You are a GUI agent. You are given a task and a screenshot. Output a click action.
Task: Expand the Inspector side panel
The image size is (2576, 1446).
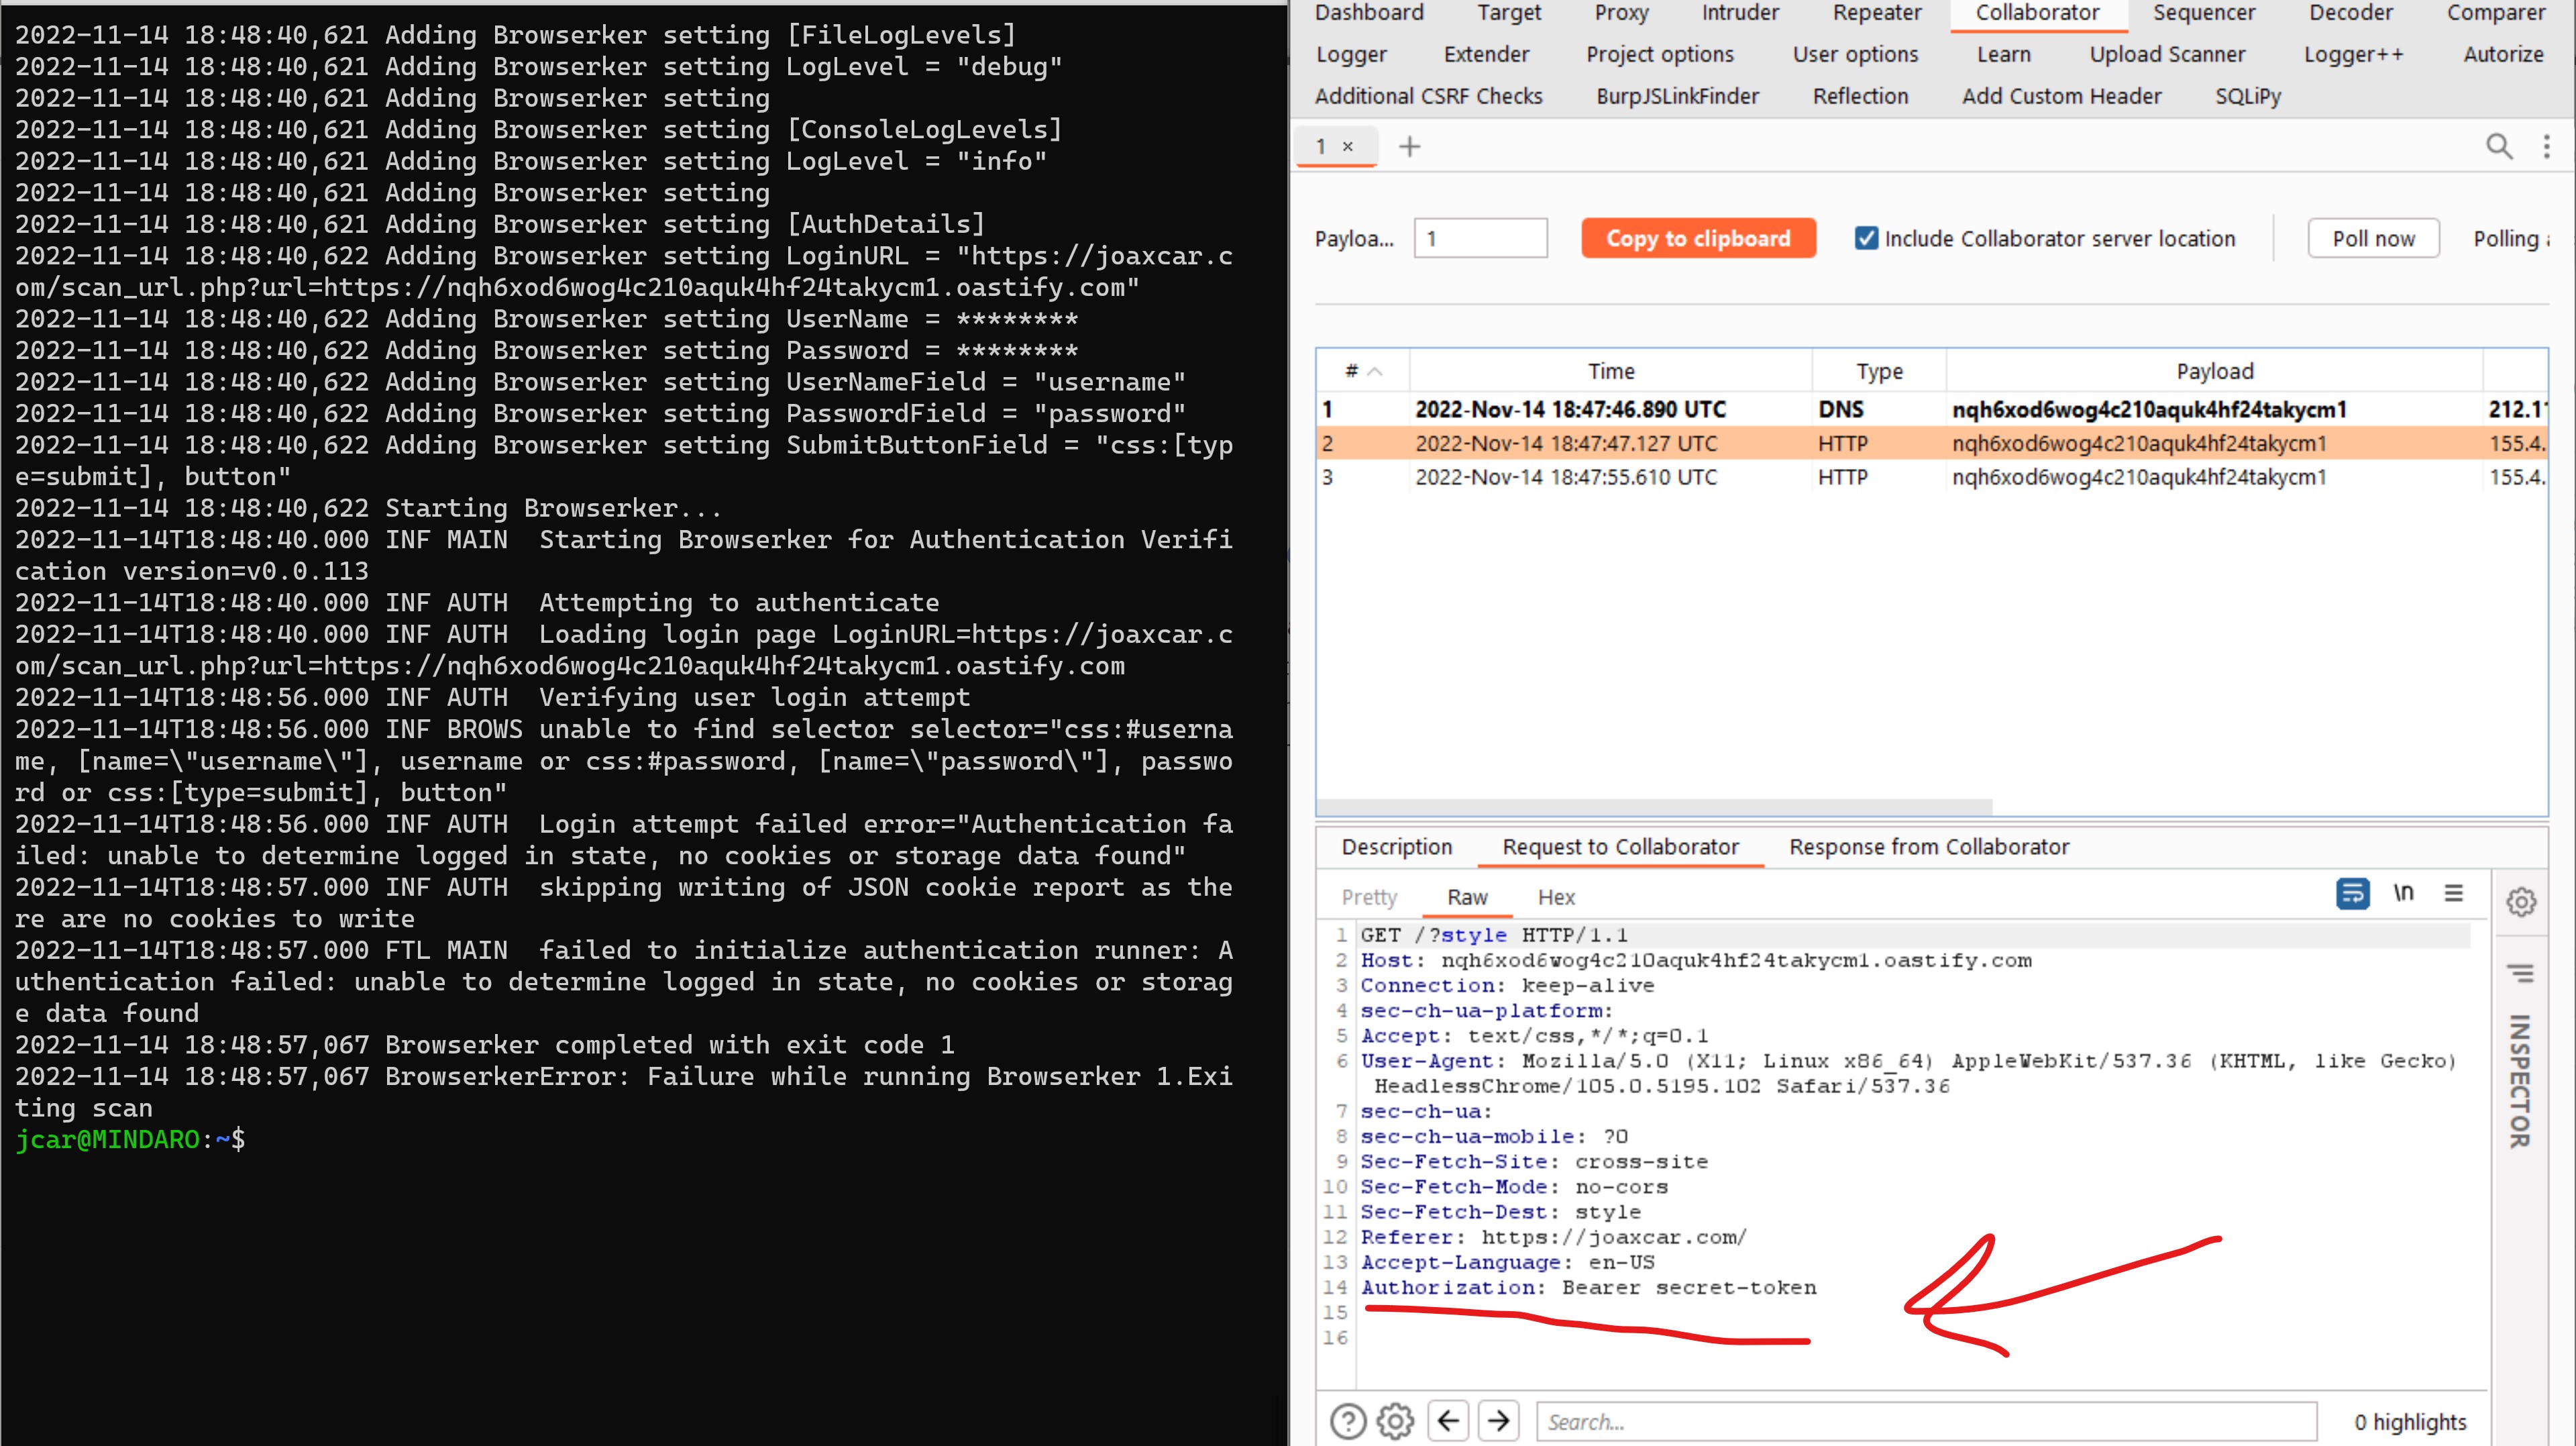(x=2520, y=1080)
